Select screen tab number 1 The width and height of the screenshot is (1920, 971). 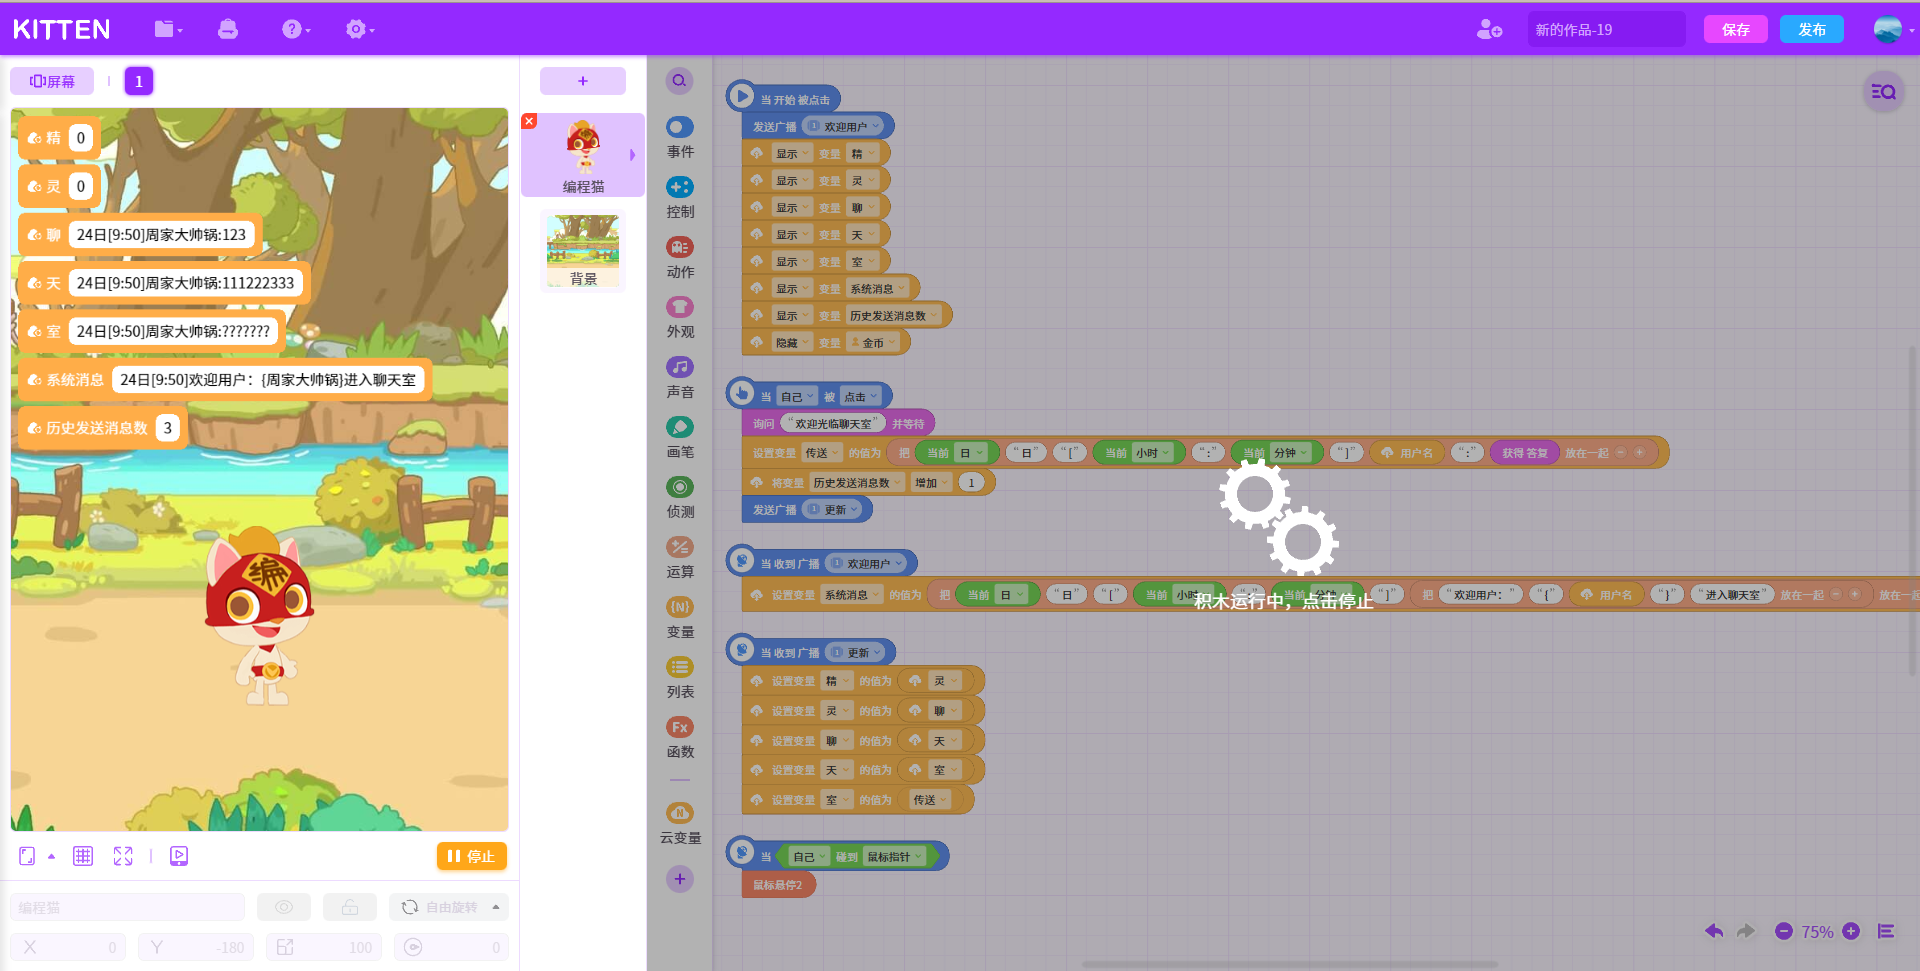(x=139, y=81)
